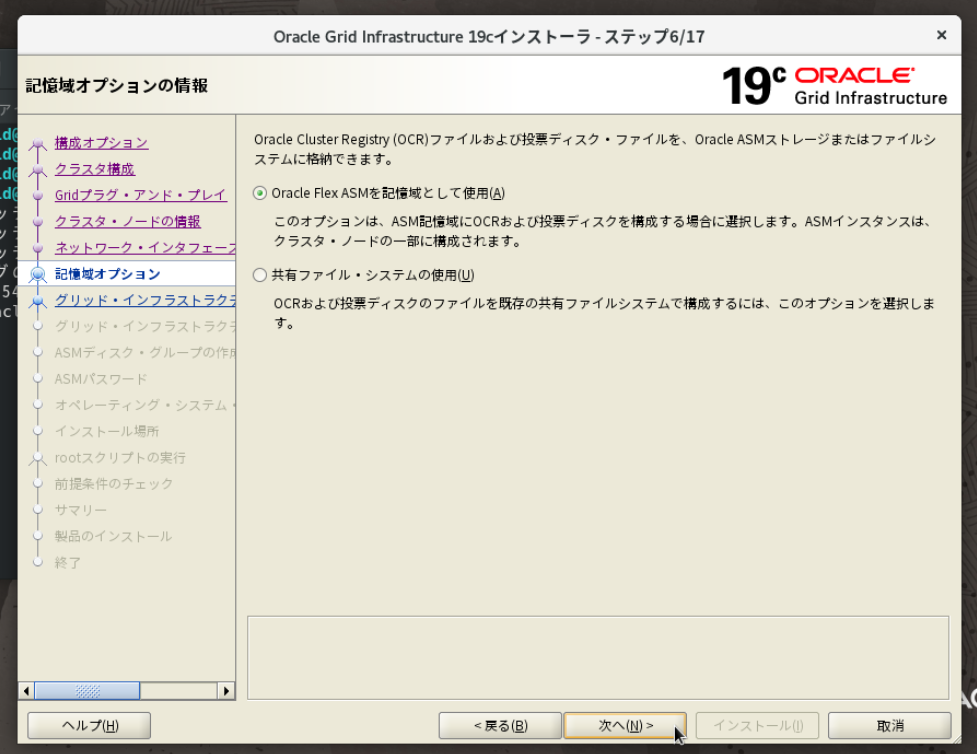Click the 取消 cancel button
977x754 pixels.
[889, 725]
